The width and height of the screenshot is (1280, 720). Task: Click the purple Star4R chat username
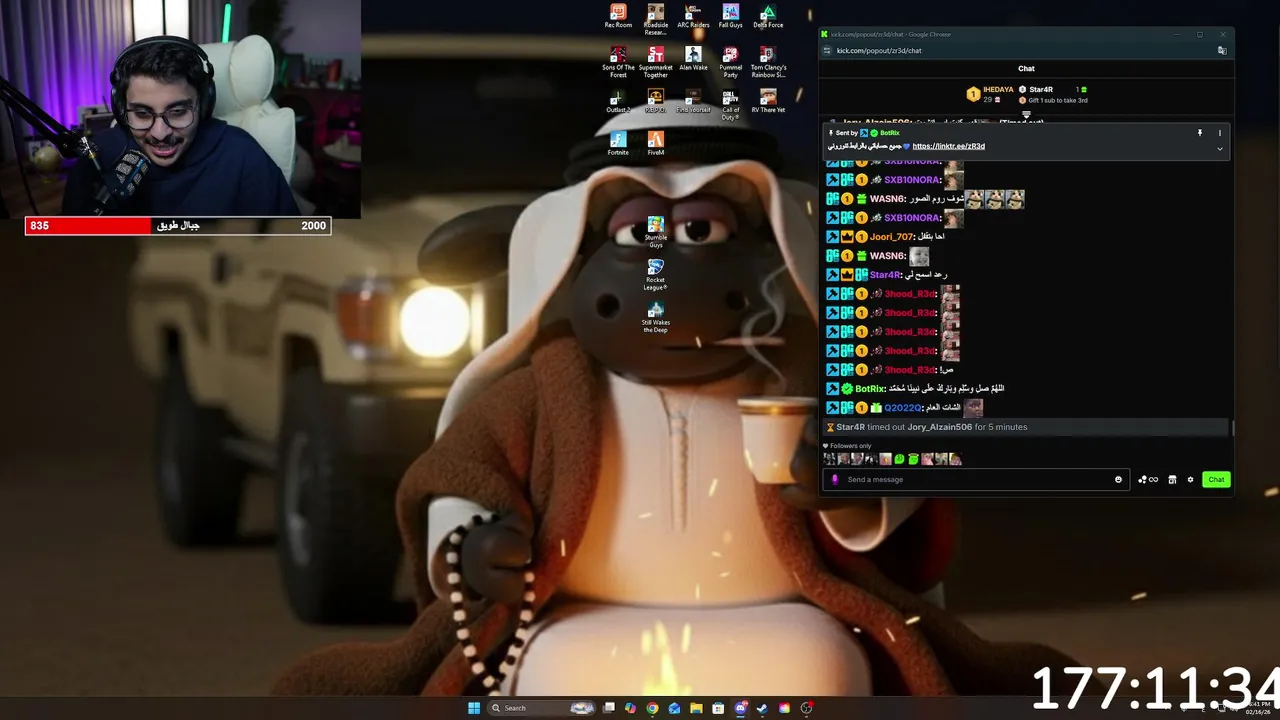(x=884, y=275)
